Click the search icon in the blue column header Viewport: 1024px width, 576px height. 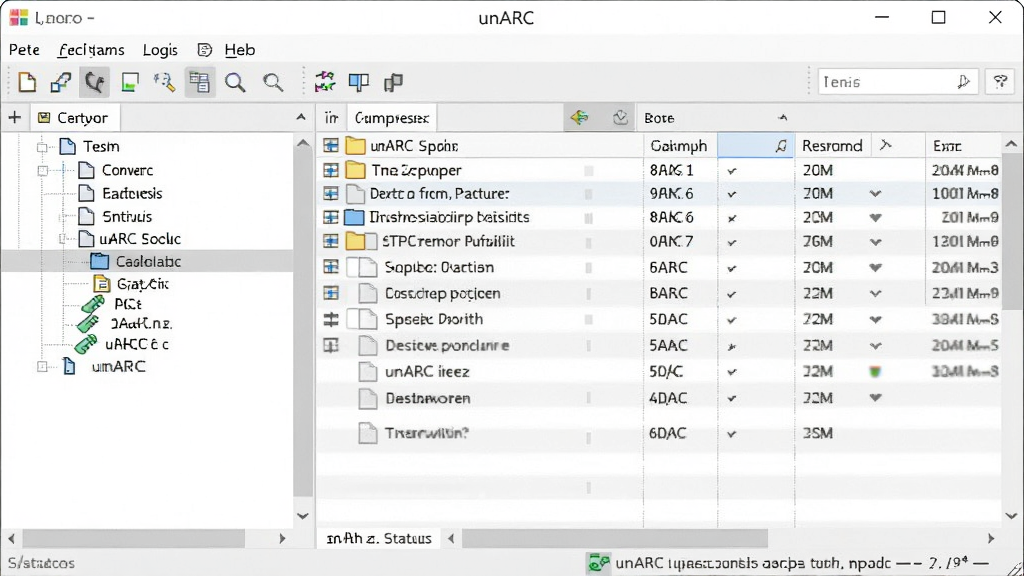[x=780, y=146]
